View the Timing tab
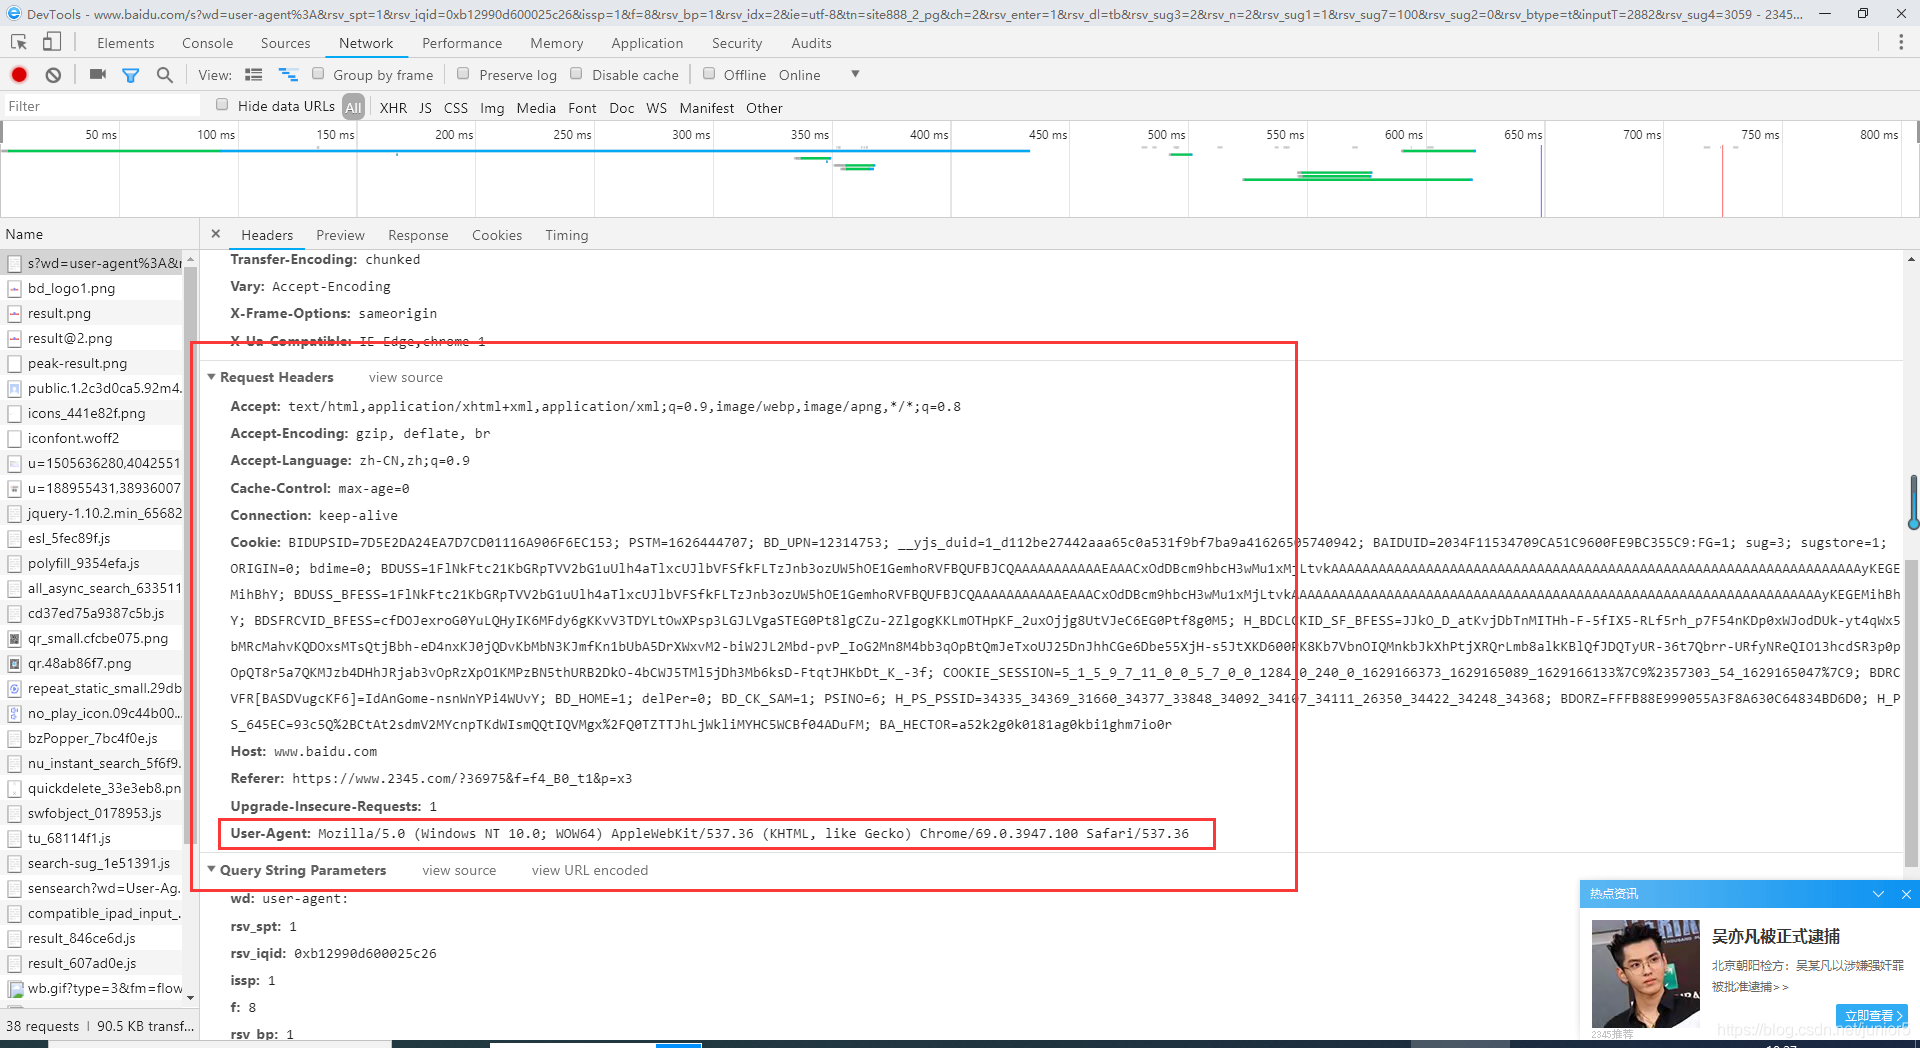1920x1048 pixels. point(567,235)
